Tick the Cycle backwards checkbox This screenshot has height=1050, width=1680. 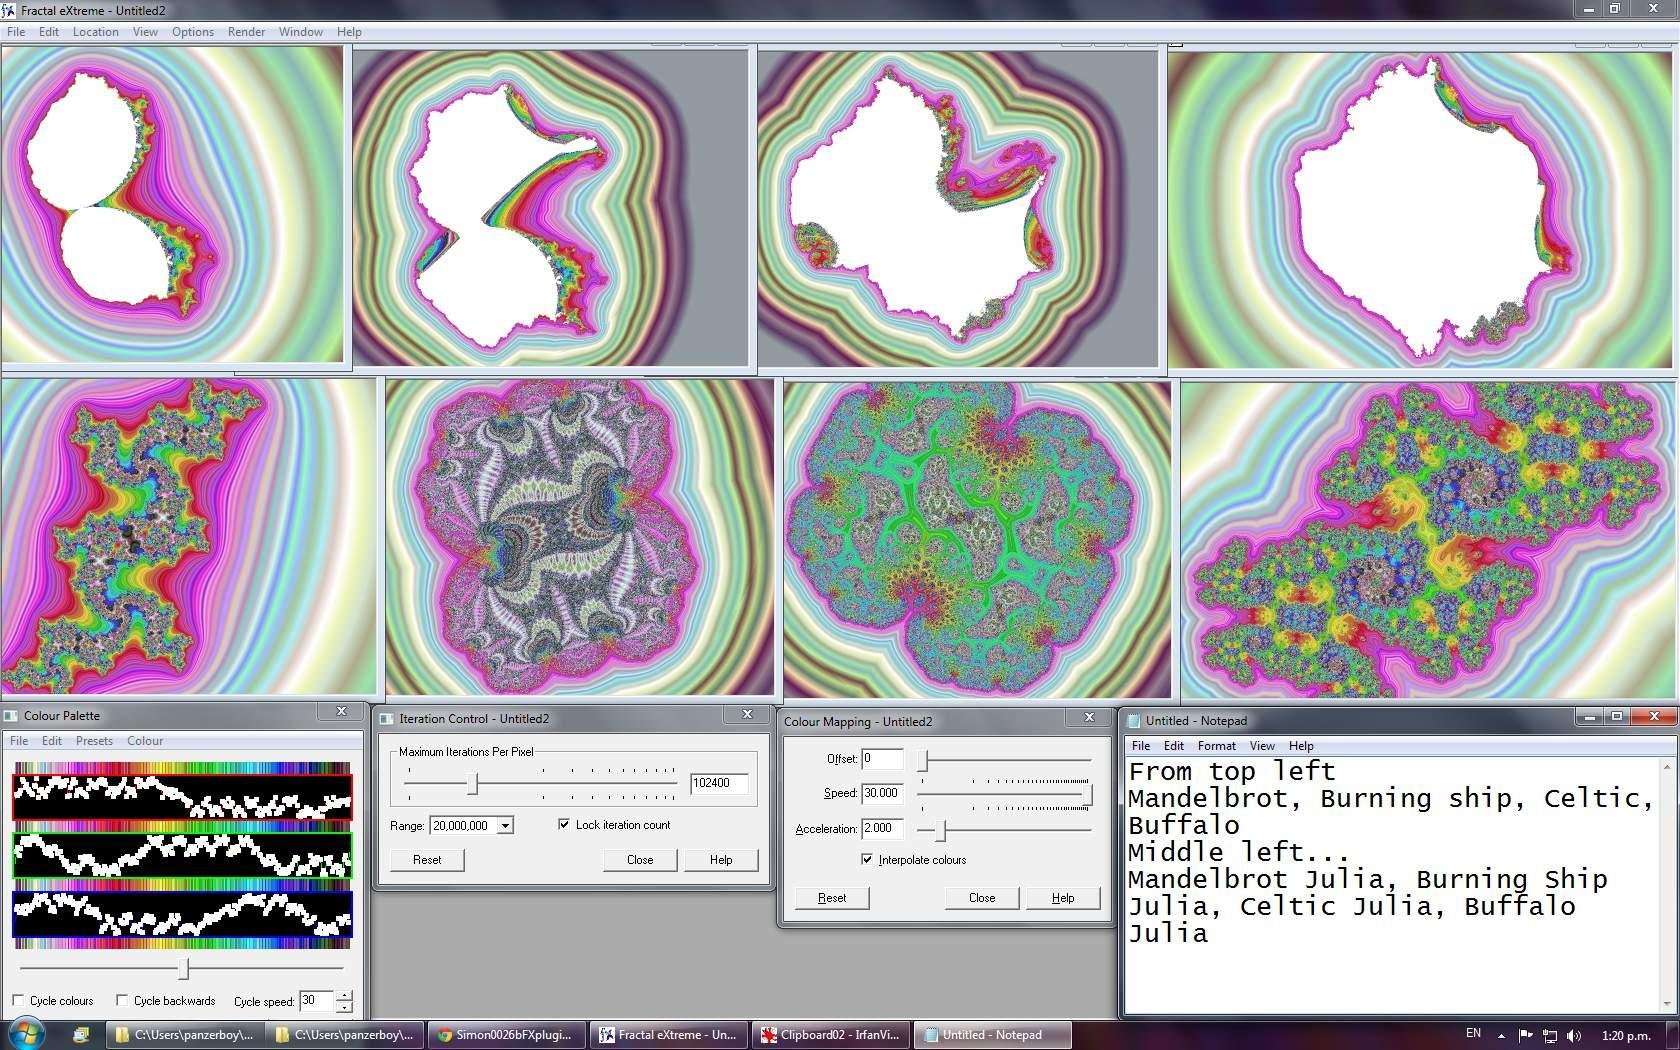tap(122, 1000)
